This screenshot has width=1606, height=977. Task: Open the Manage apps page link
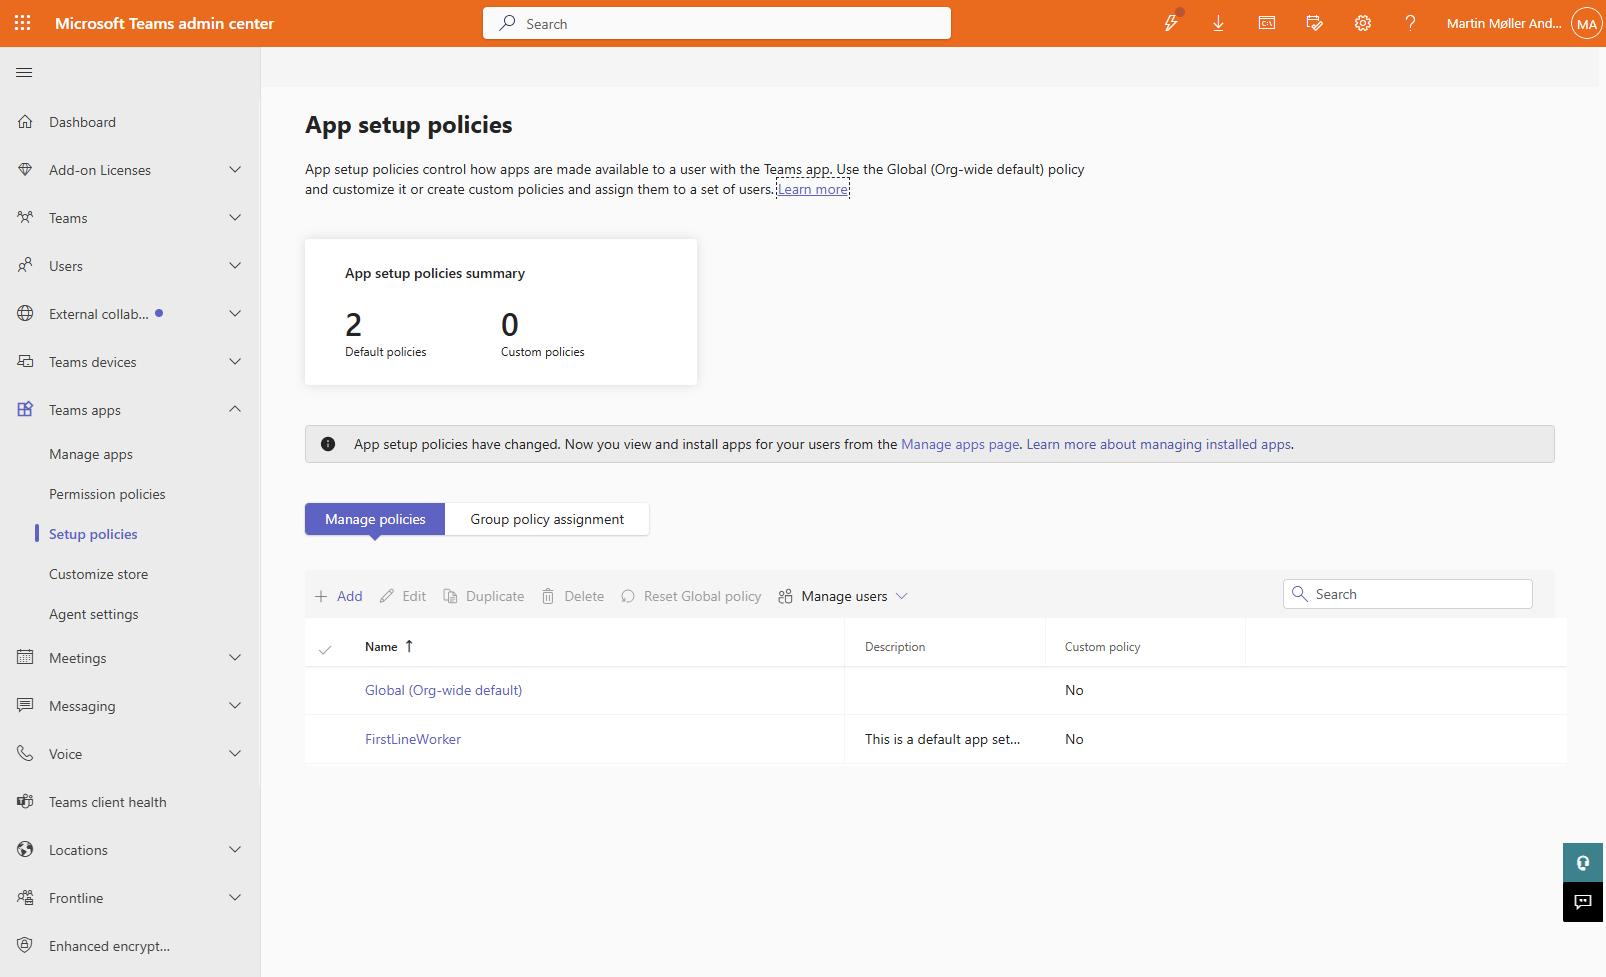point(960,444)
